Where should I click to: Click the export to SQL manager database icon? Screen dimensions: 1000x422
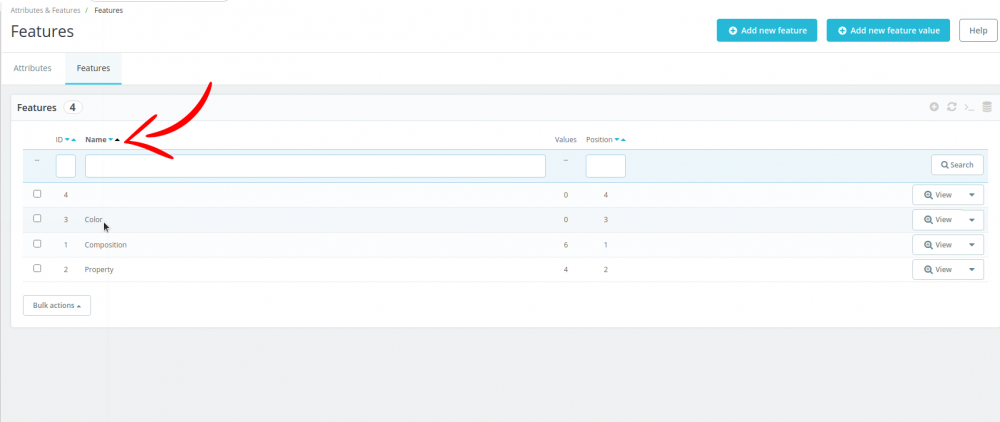(987, 107)
